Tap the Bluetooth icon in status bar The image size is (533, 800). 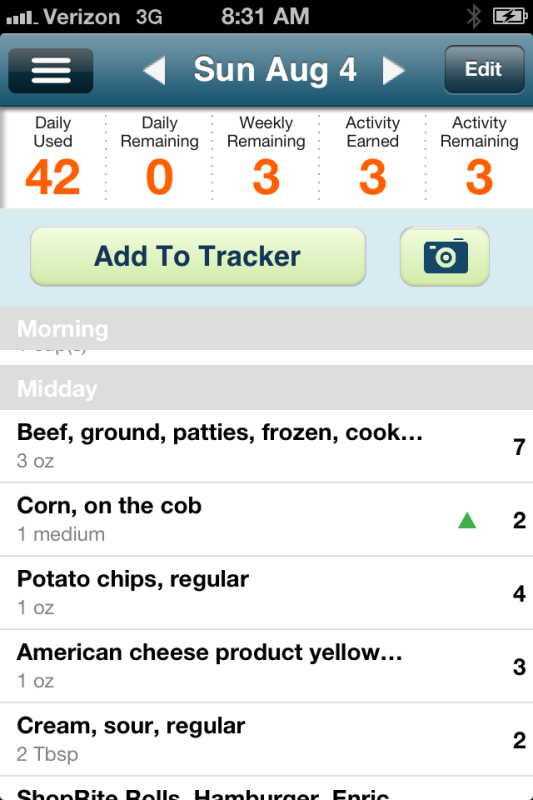coord(474,16)
